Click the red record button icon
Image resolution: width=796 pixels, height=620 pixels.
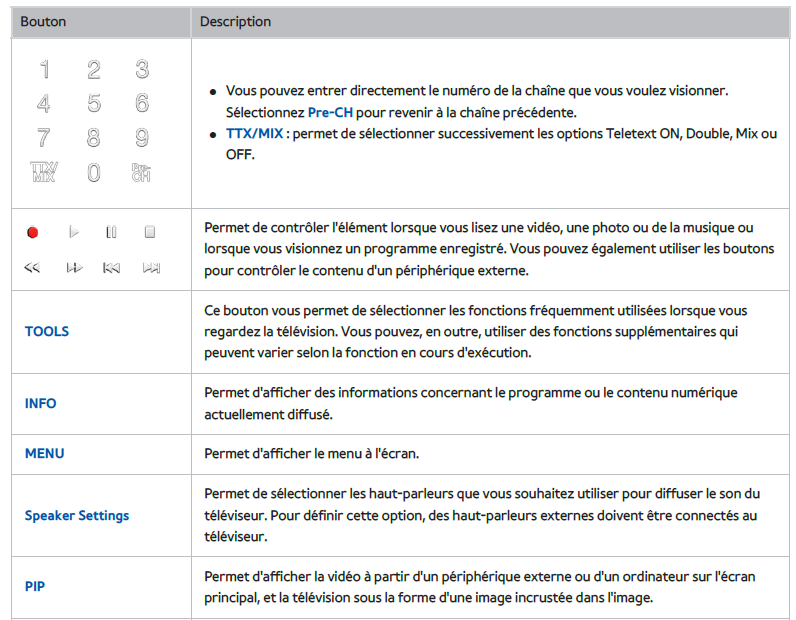(x=32, y=233)
